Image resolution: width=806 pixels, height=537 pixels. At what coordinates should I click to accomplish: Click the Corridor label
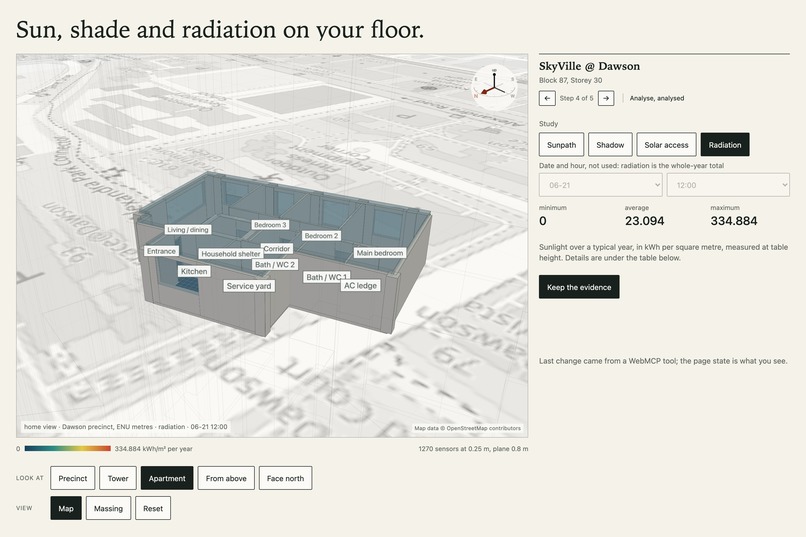point(277,249)
